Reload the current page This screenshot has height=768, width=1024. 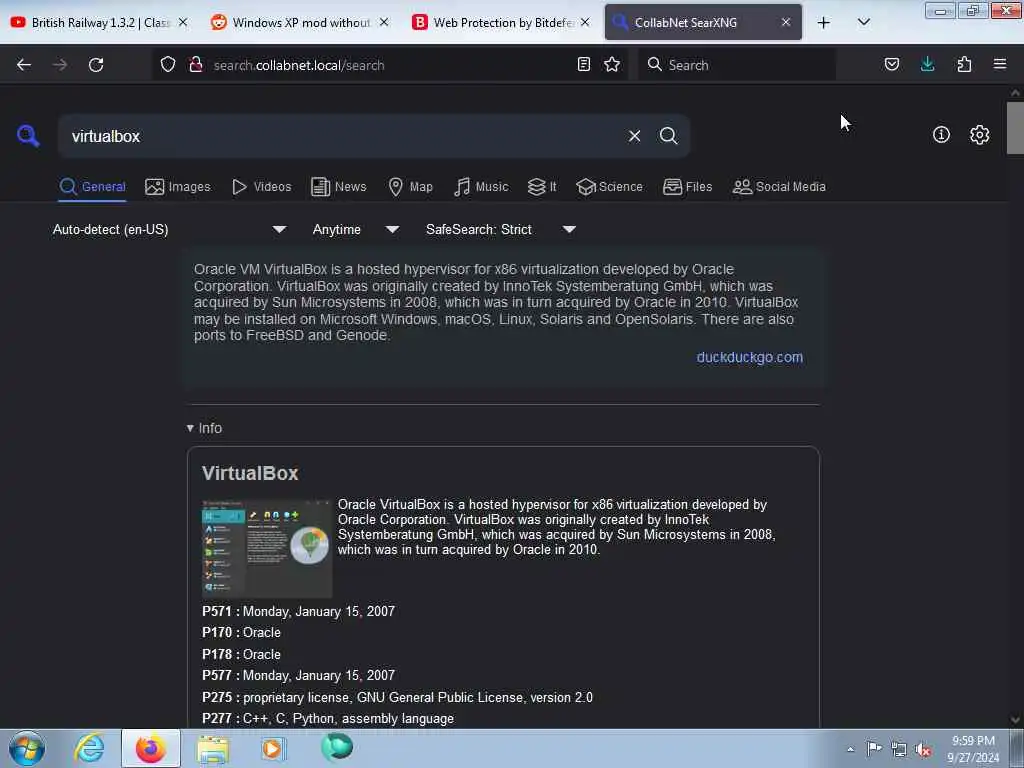(x=96, y=65)
